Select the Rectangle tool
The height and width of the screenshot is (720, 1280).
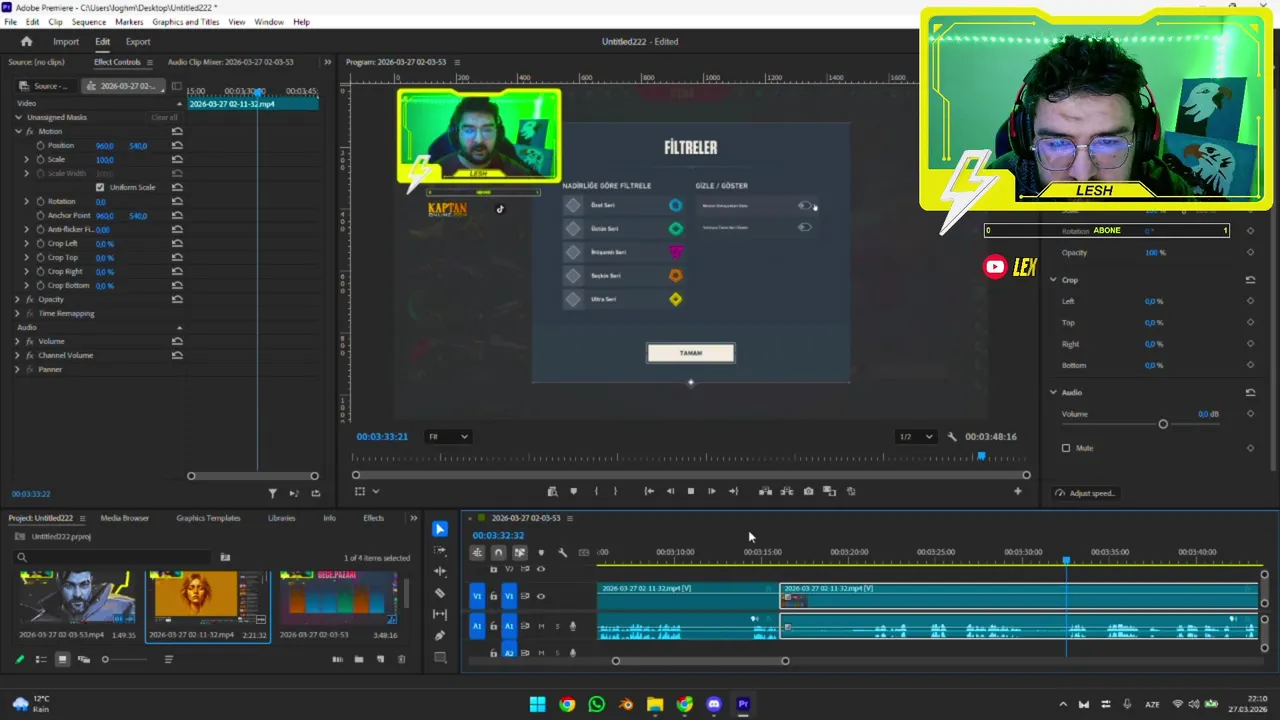440,658
